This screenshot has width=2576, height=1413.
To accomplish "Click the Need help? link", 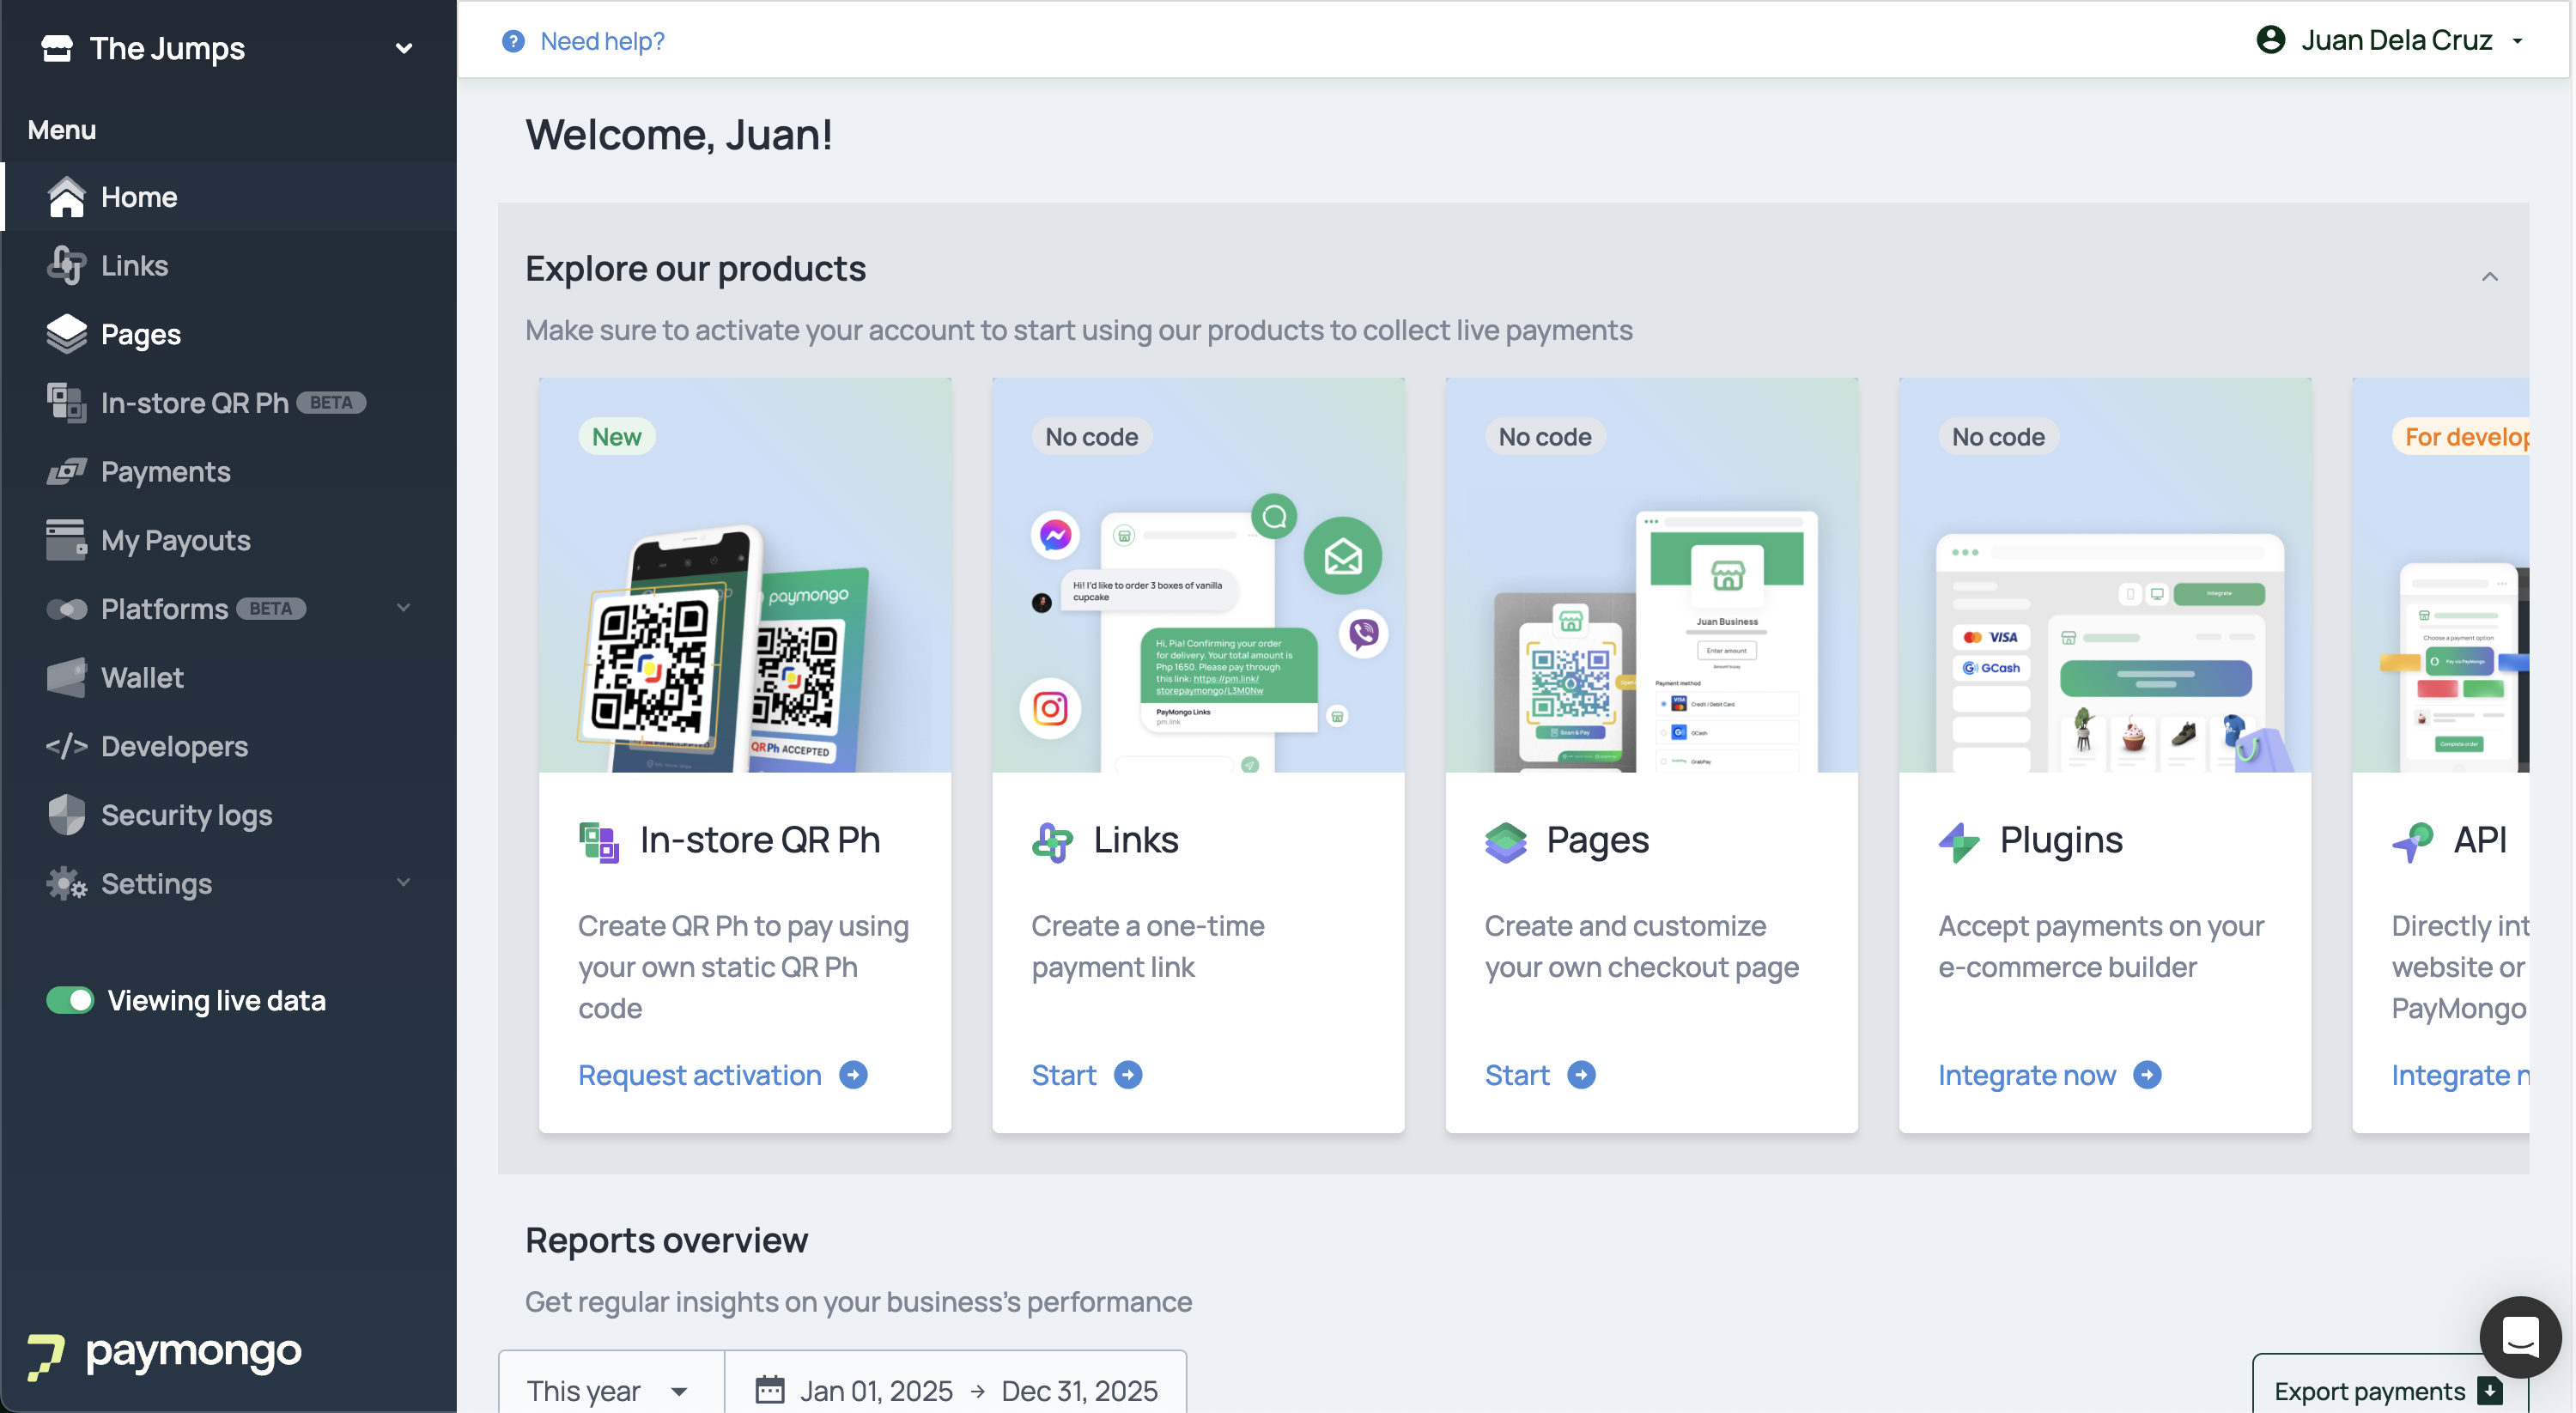I will pyautogui.click(x=602, y=41).
